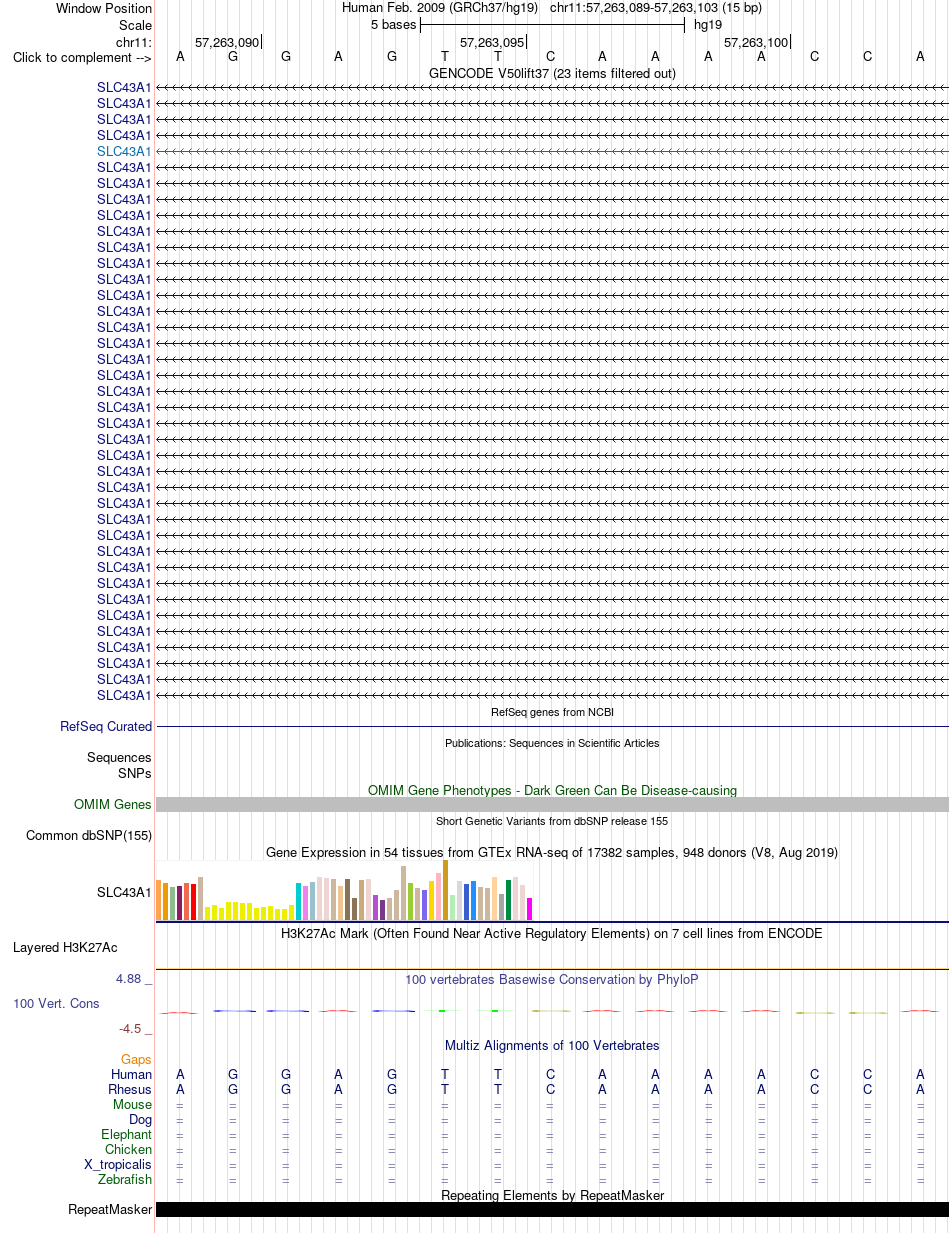Click the 4.88 PhyloP upper scale value
This screenshot has height=1233, width=950.
click(129, 979)
